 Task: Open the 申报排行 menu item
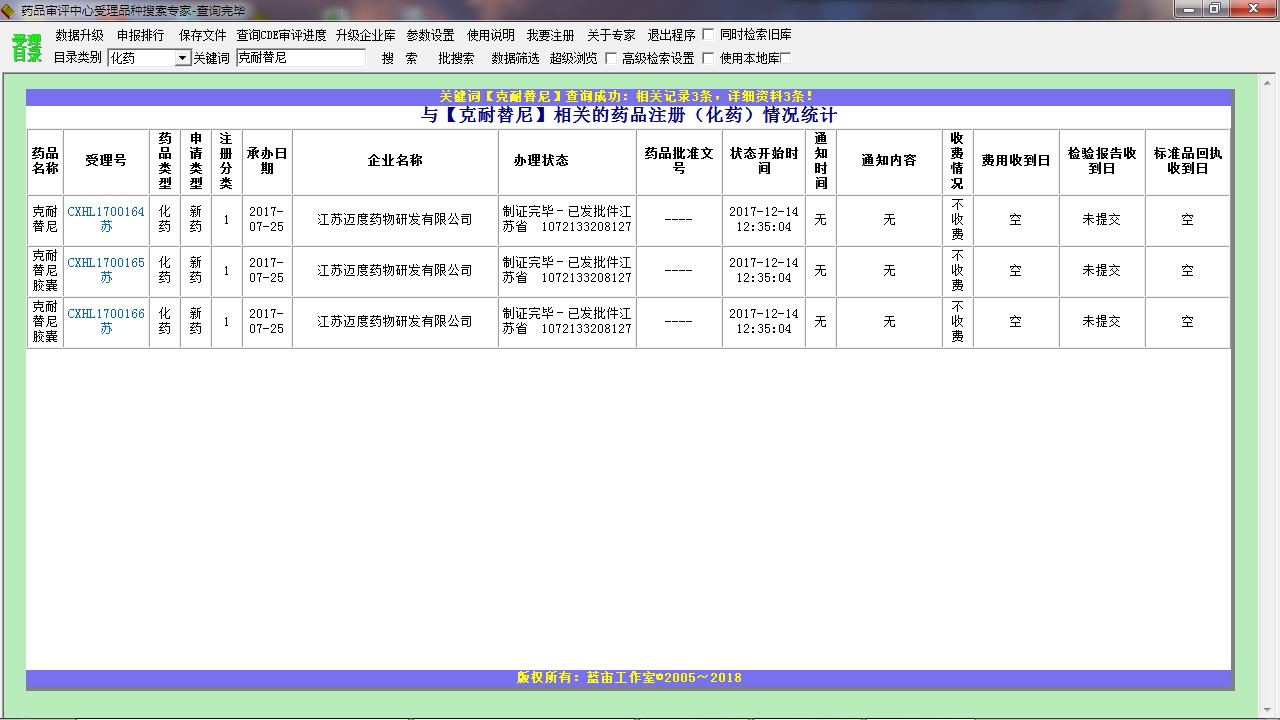click(140, 35)
